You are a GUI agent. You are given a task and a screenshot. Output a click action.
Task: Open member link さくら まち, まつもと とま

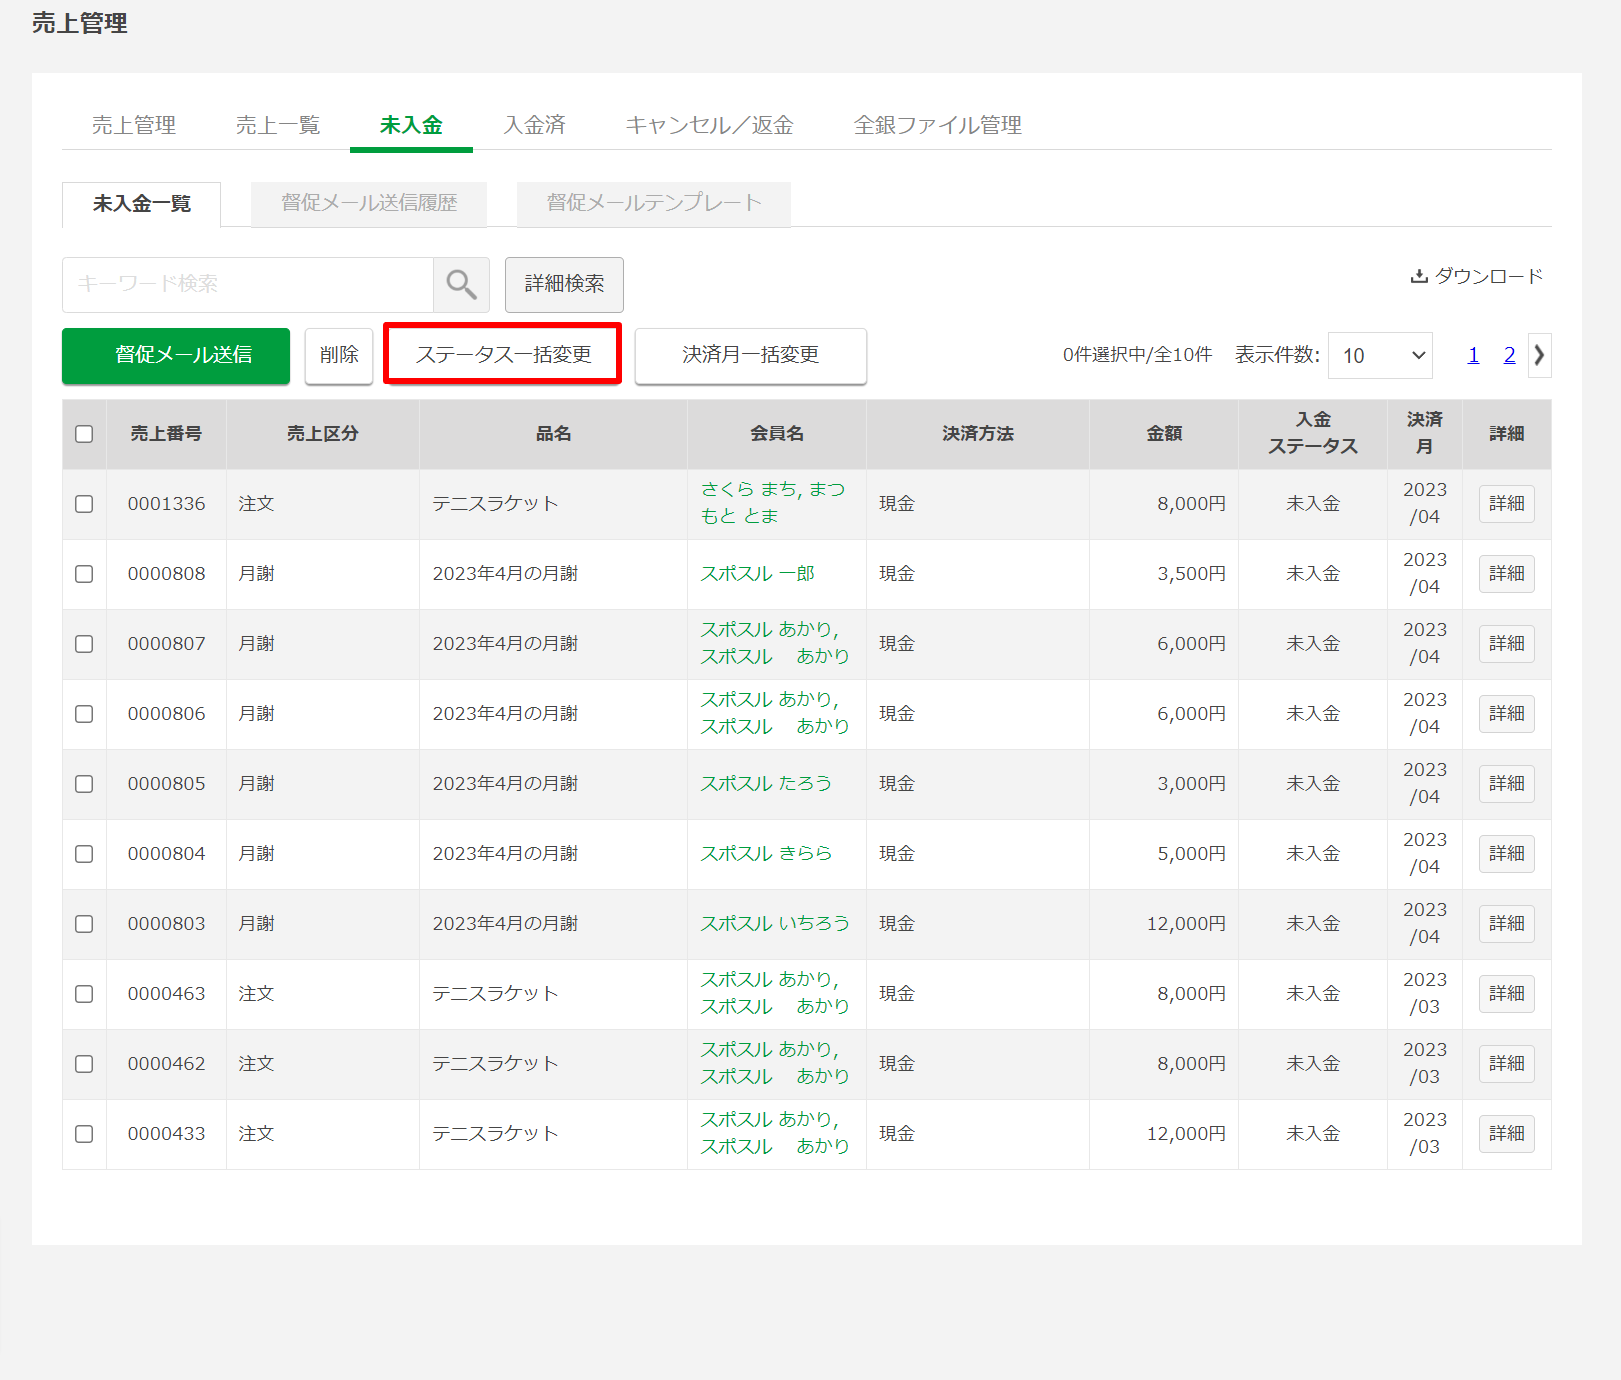point(773,503)
